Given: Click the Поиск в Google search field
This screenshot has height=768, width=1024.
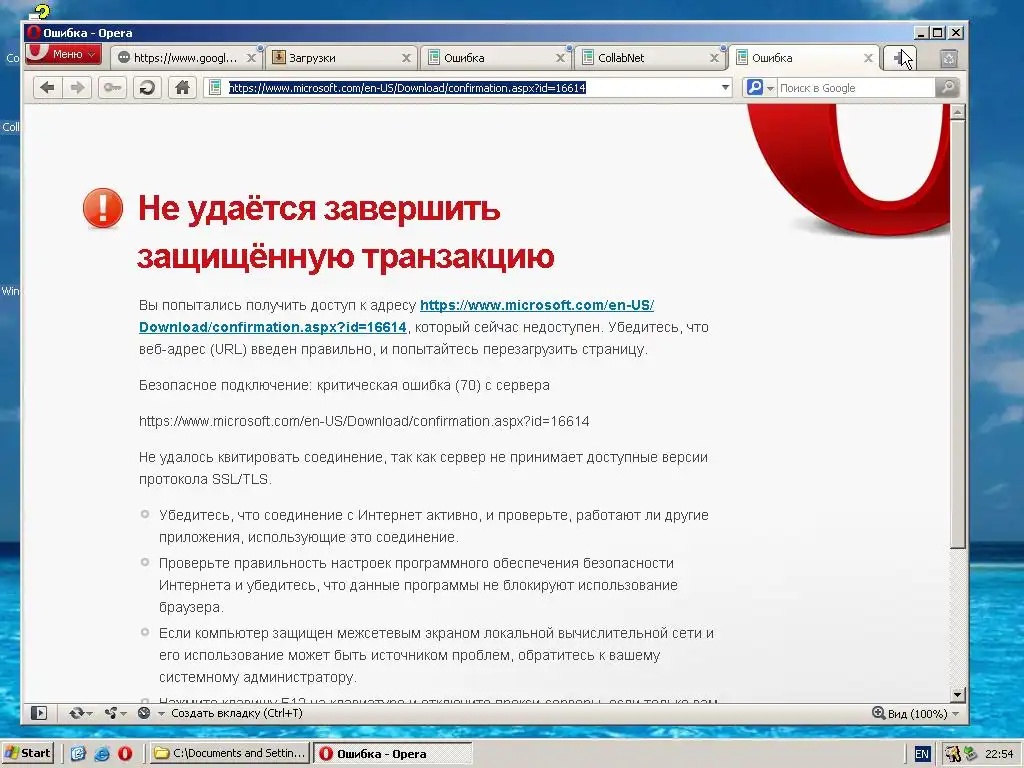Looking at the screenshot, I should click(856, 88).
